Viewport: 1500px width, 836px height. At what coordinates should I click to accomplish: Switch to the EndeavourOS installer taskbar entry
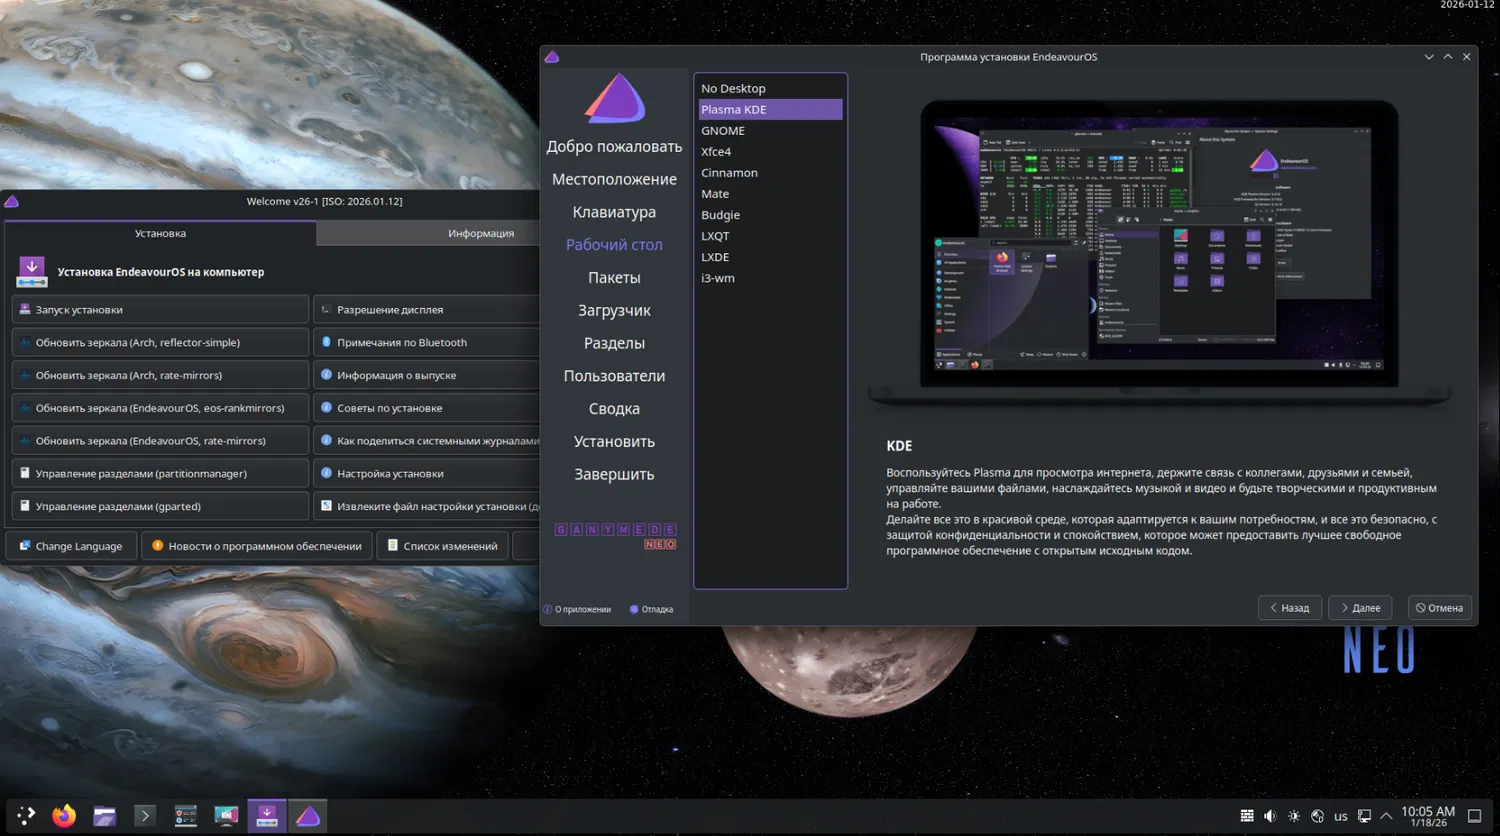[x=308, y=816]
